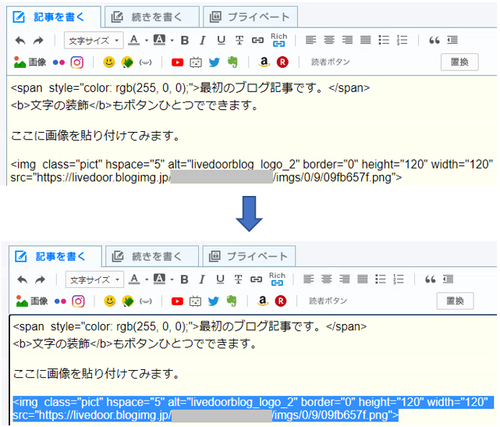
Task: Click 置換 button in bottom editor
Action: [x=455, y=301]
